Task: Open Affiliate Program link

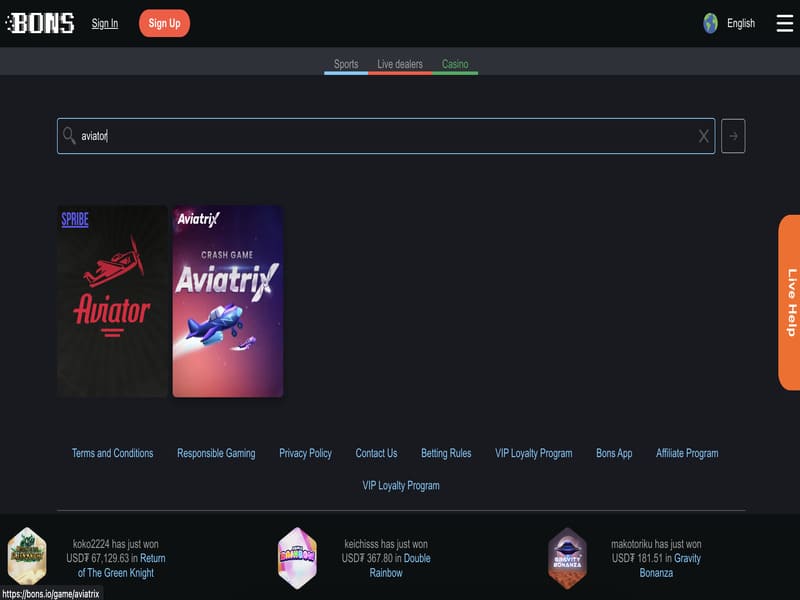Action: pyautogui.click(x=687, y=453)
